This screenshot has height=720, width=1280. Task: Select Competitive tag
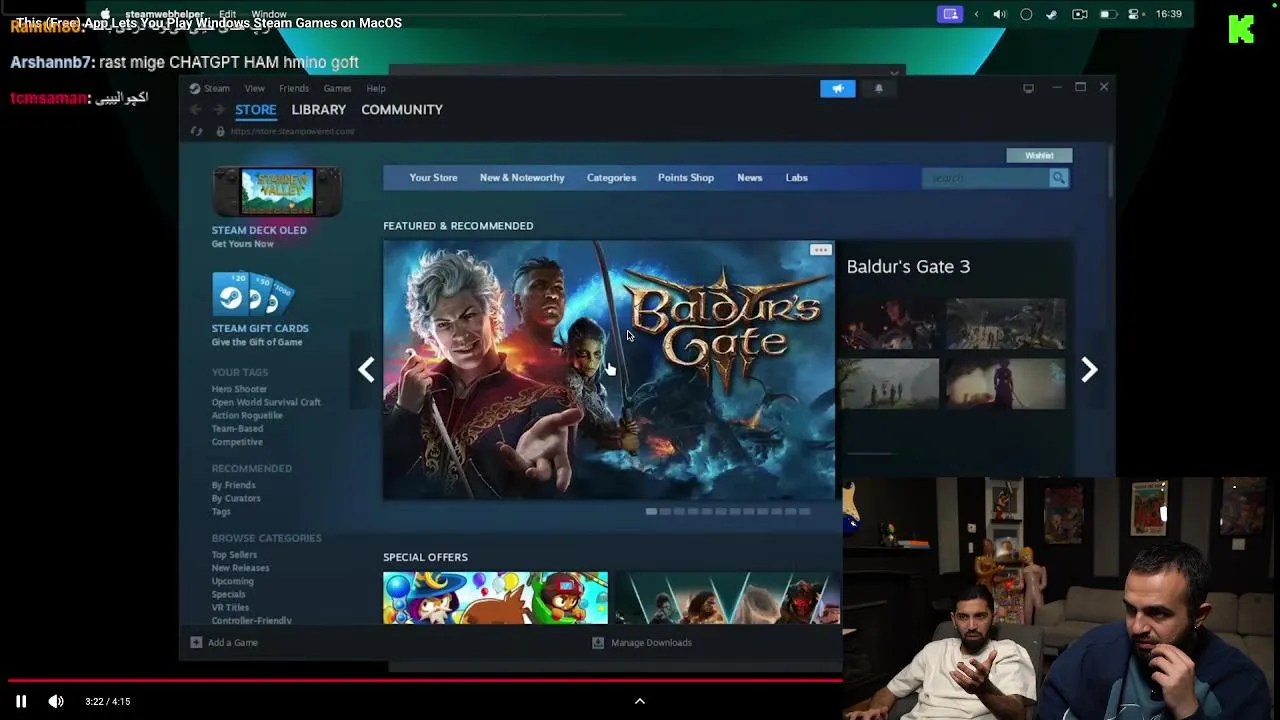(x=237, y=442)
